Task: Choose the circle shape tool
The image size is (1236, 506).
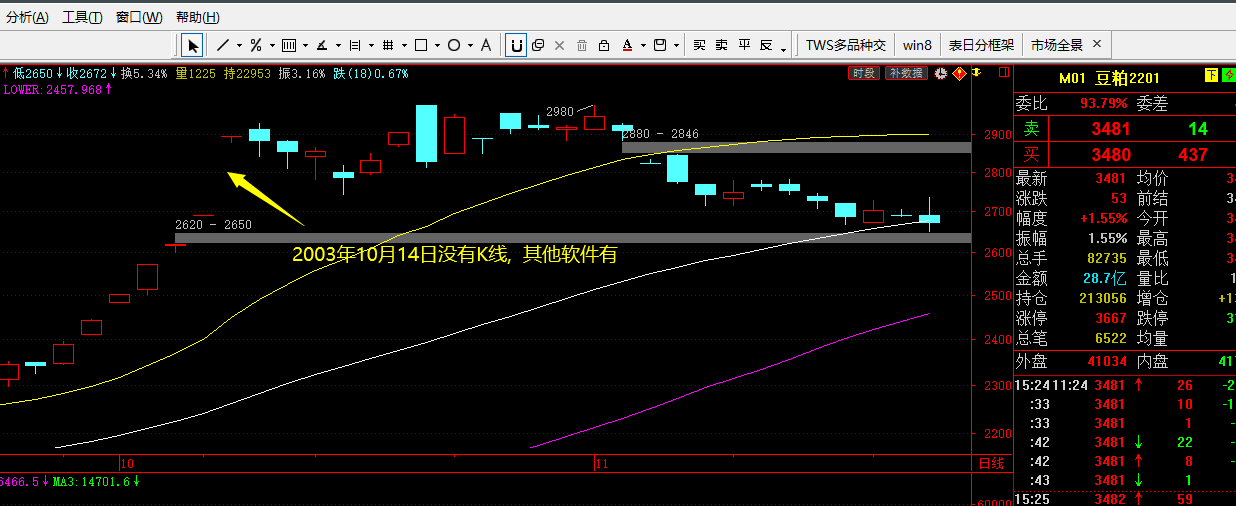Action: tap(454, 45)
